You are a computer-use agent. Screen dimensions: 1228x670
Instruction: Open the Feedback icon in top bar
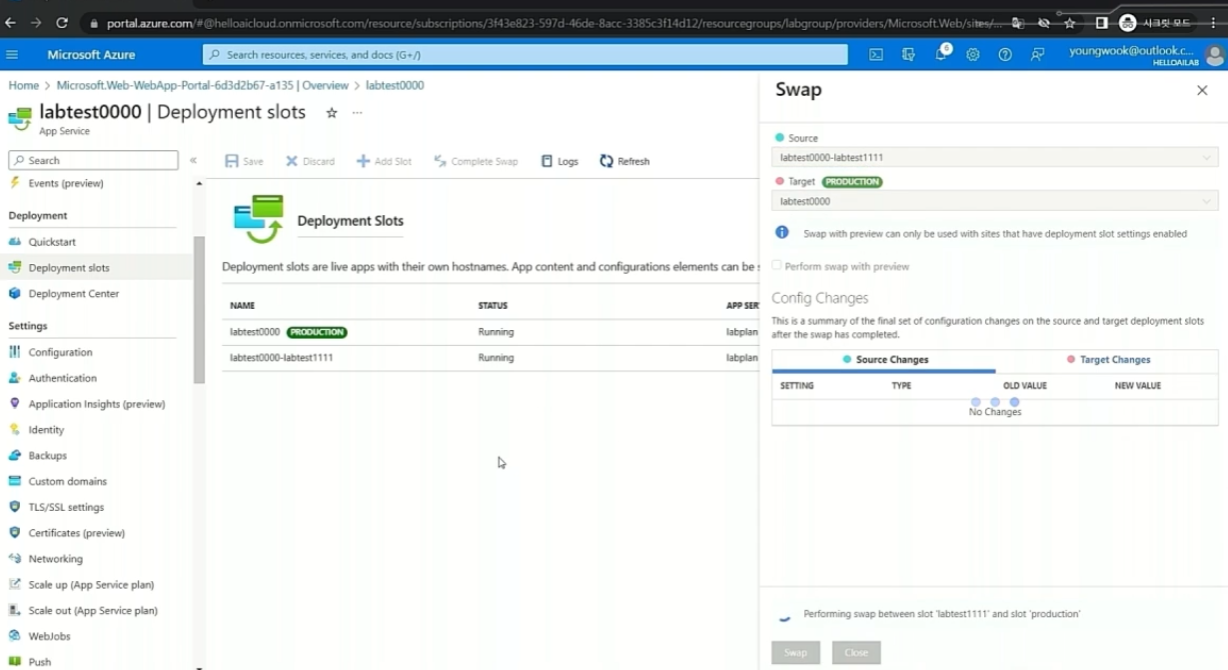tap(1037, 55)
